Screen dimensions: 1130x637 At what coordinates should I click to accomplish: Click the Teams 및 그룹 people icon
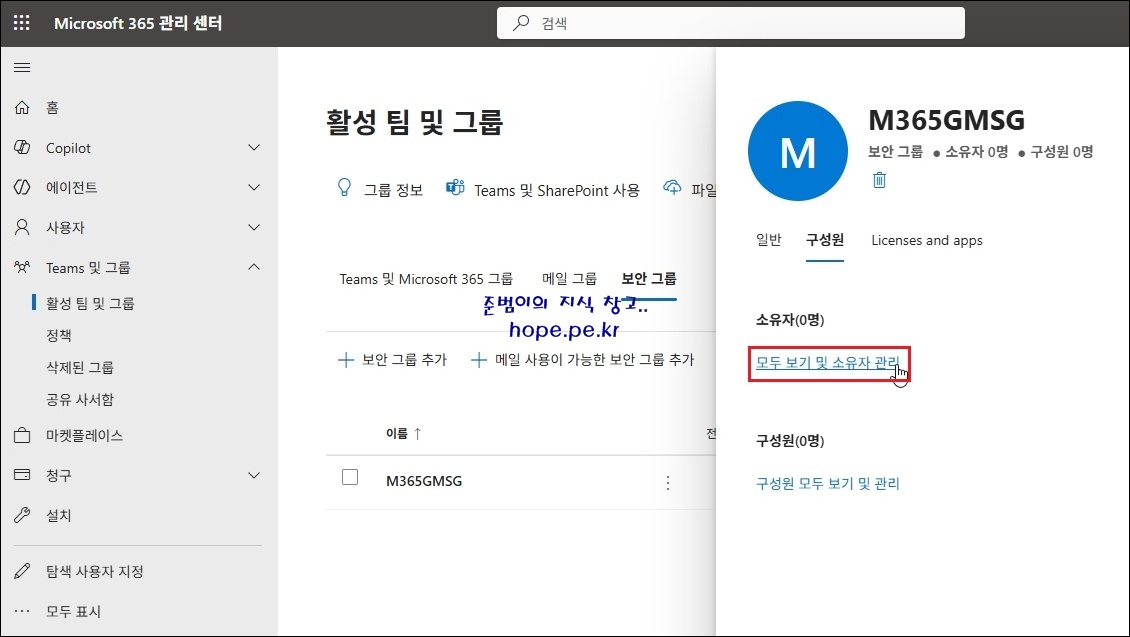click(22, 267)
